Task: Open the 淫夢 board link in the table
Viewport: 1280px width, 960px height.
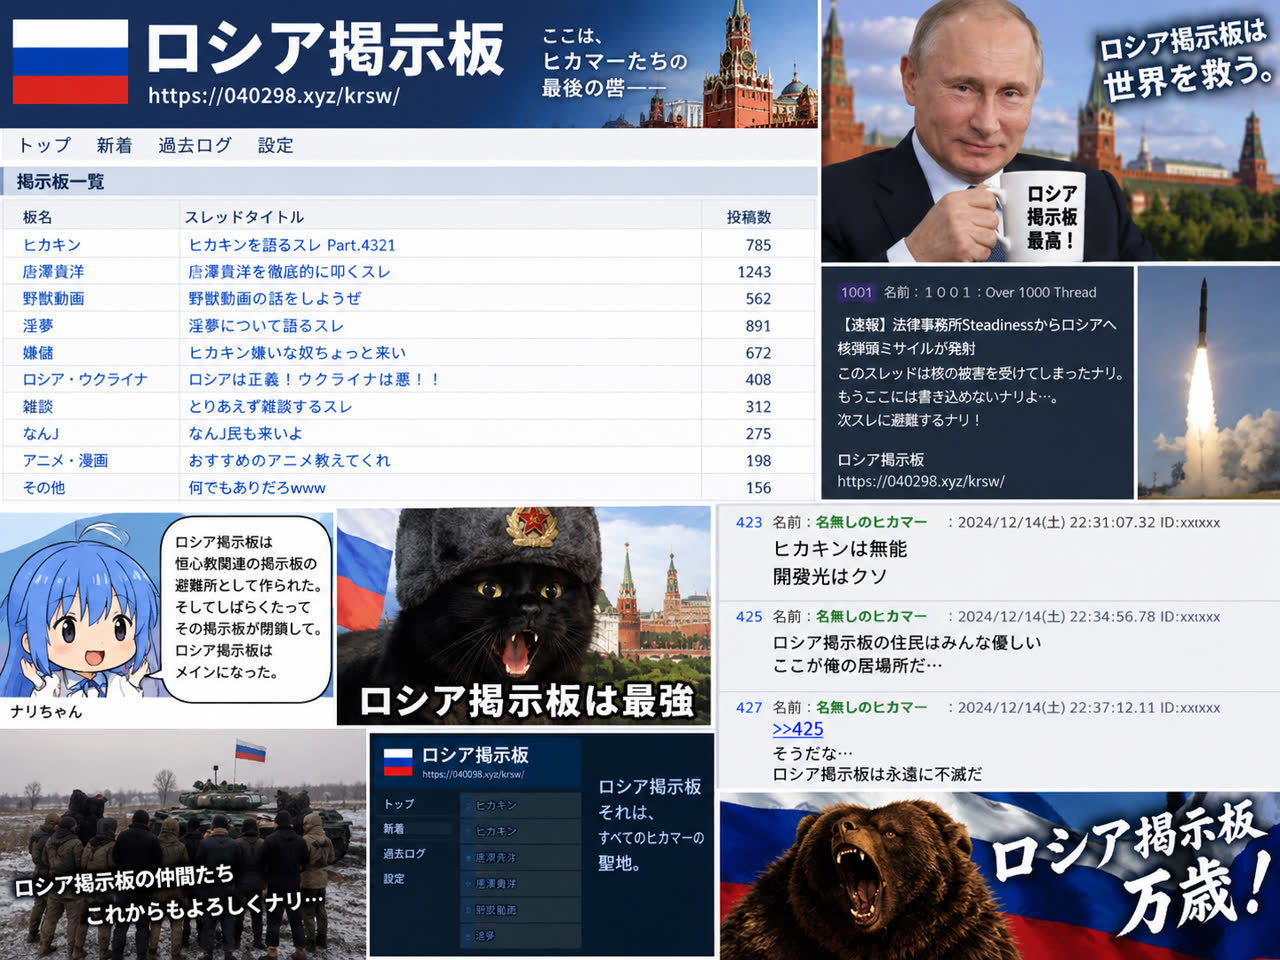Action: coord(38,326)
